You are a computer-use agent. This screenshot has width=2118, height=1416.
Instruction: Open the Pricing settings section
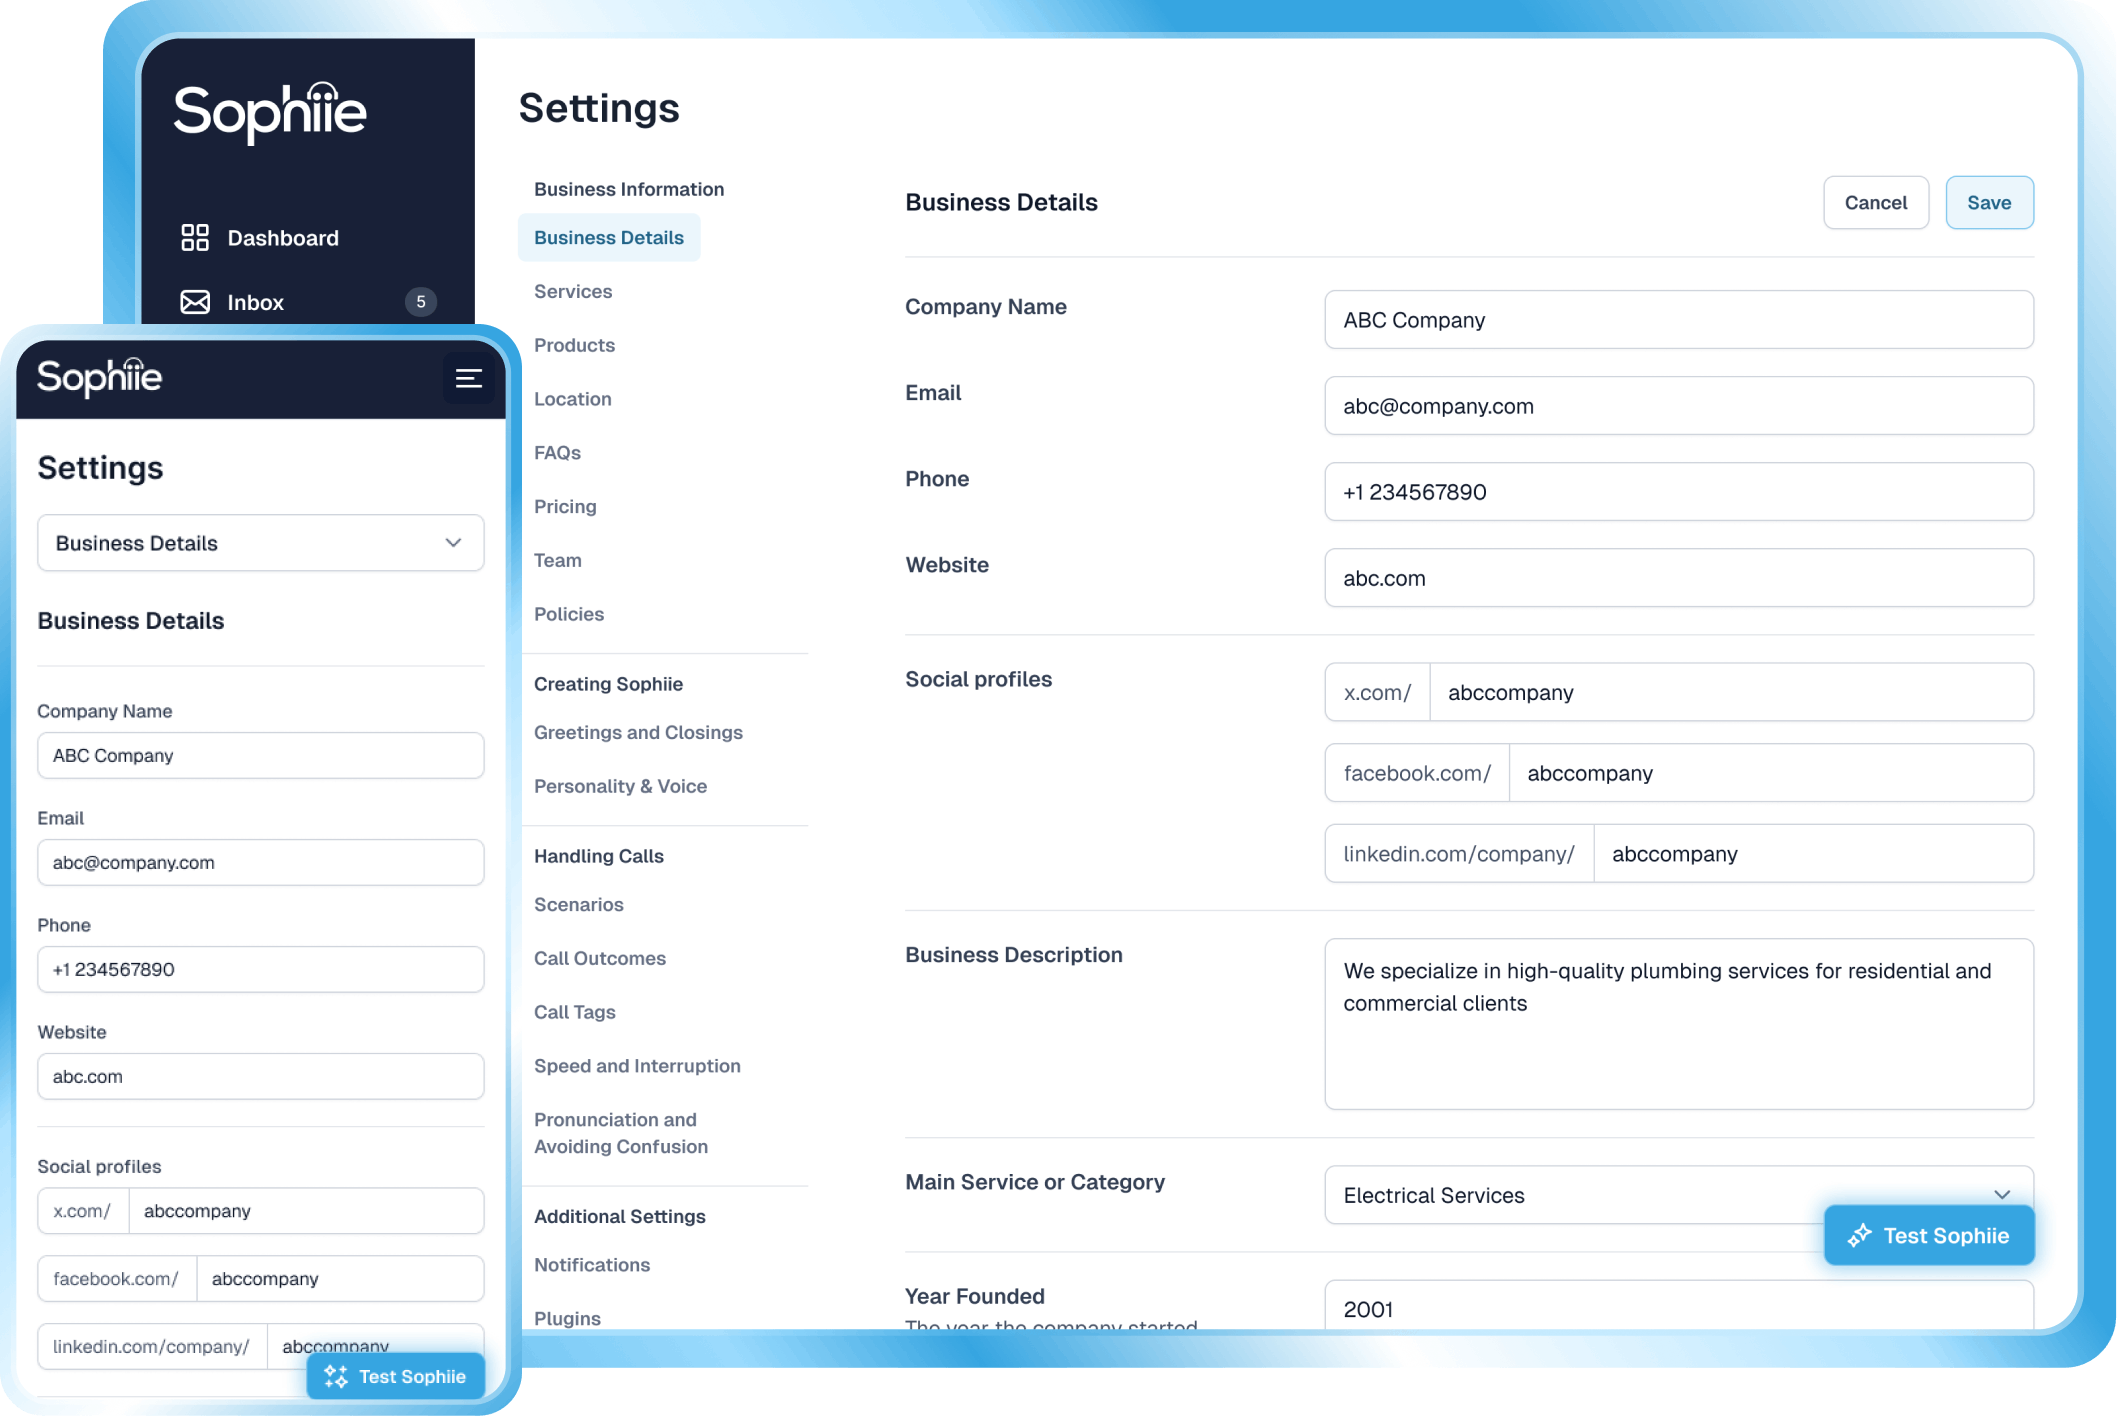pyautogui.click(x=565, y=507)
